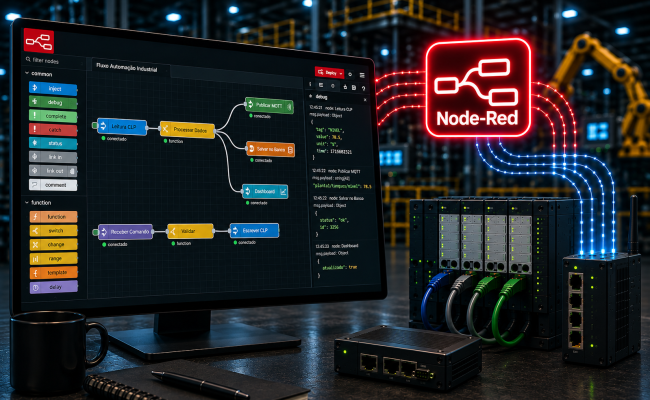Open the debug messages list sidebar tab
Image resolution: width=650 pixels, height=400 pixels.
tap(321, 85)
